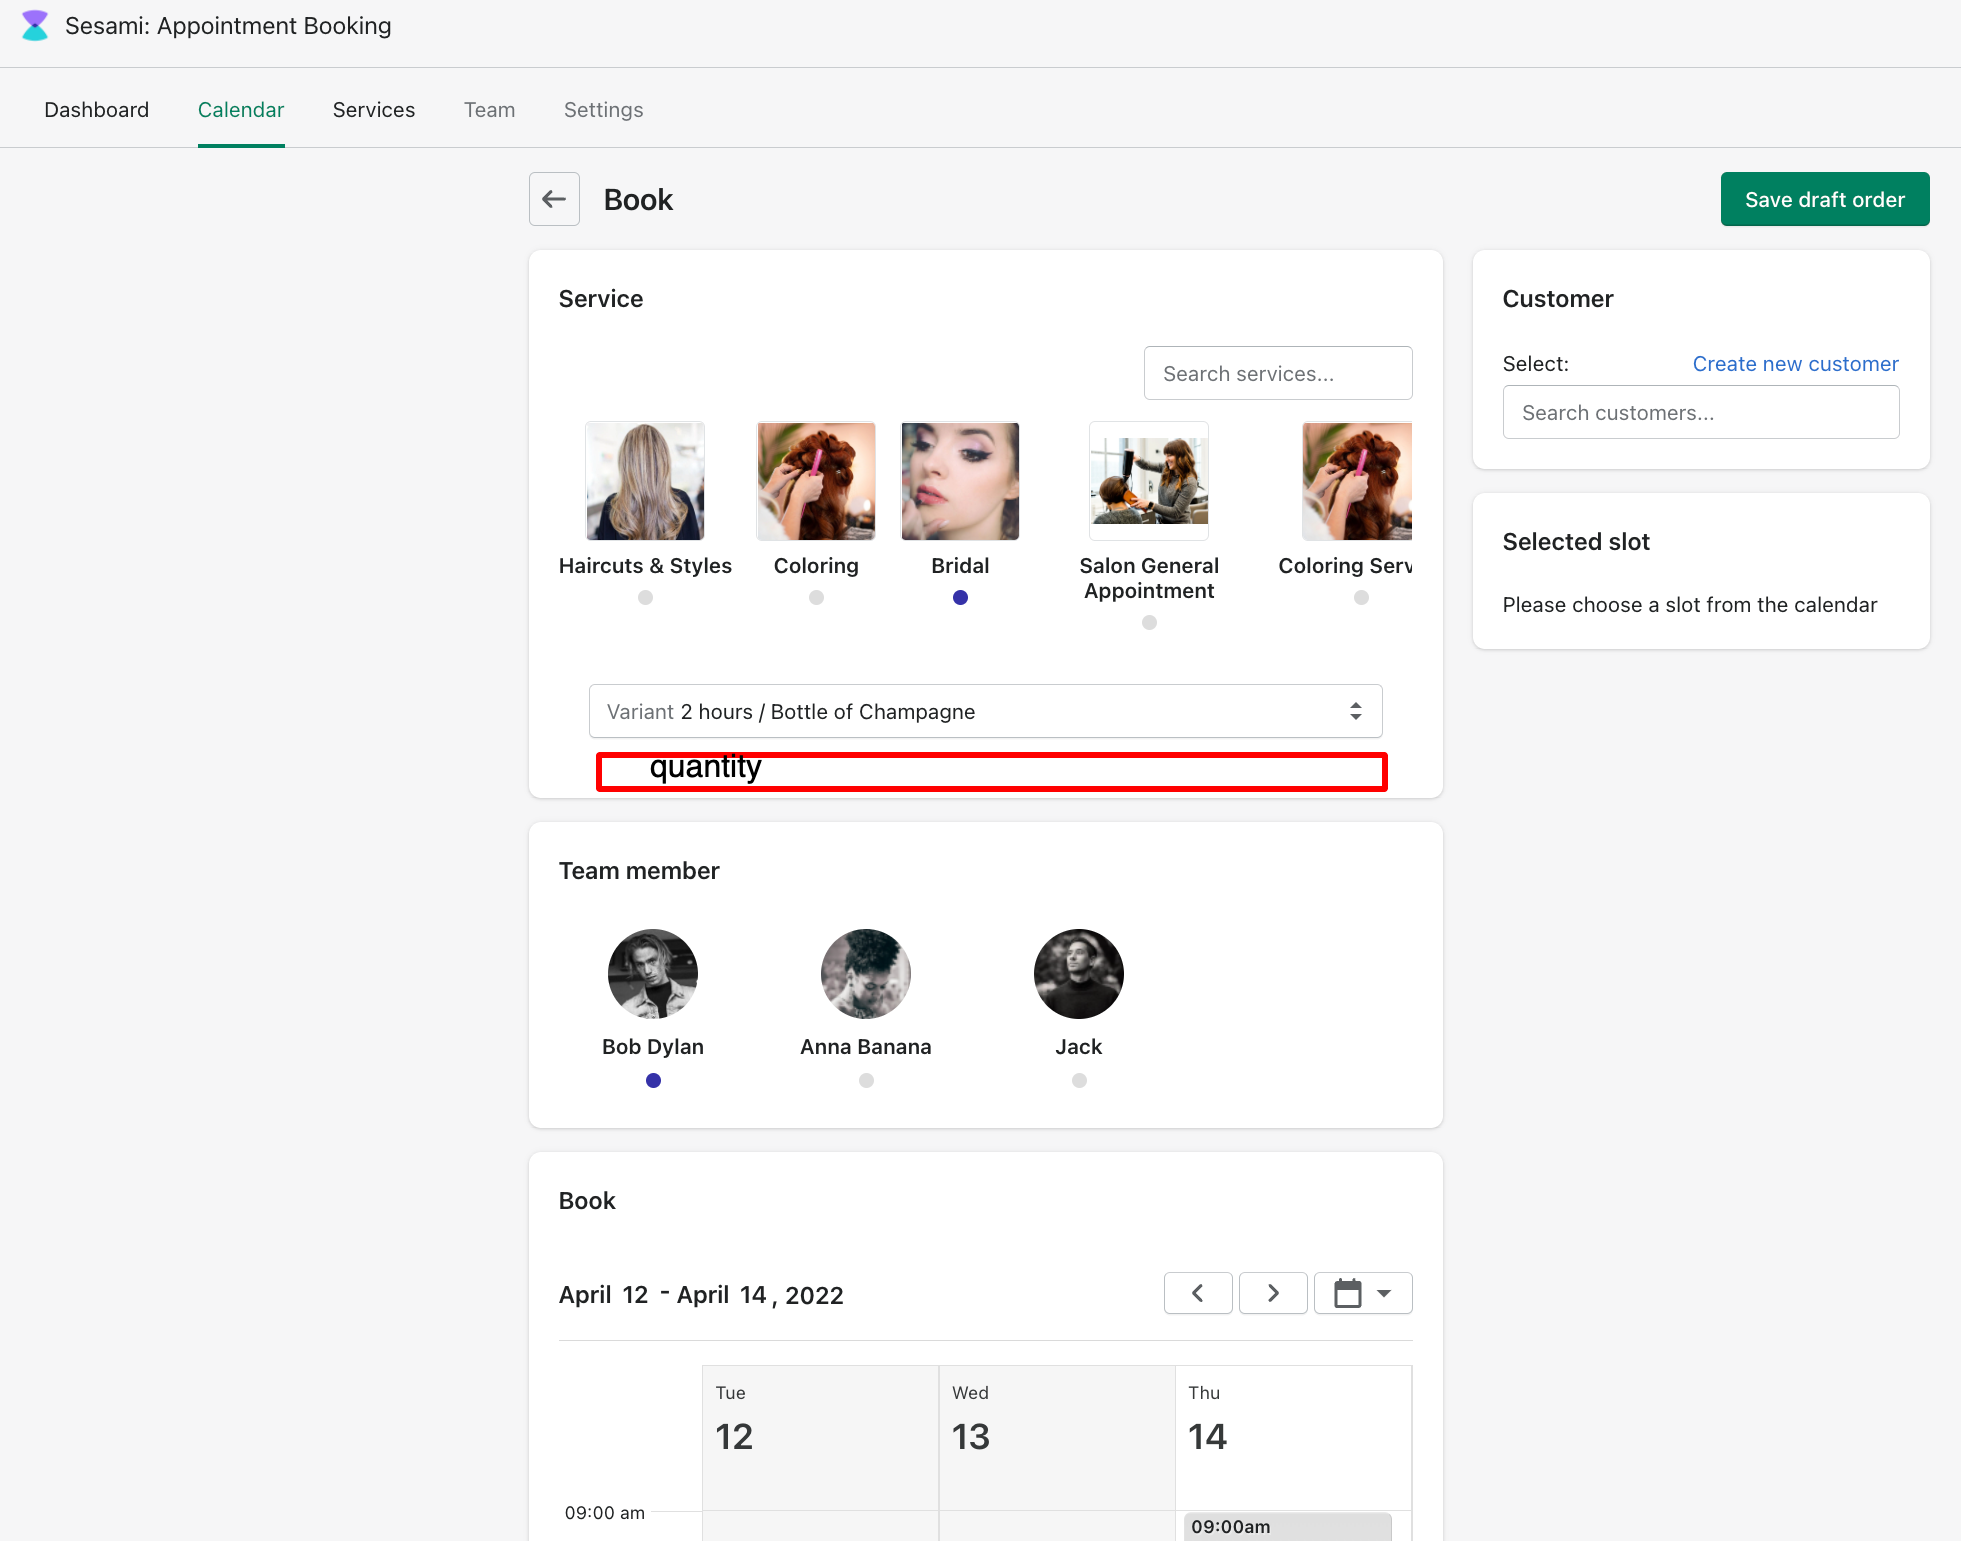This screenshot has height=1541, width=1961.
Task: Select Salon General Appointment radio dot
Action: 1149,622
